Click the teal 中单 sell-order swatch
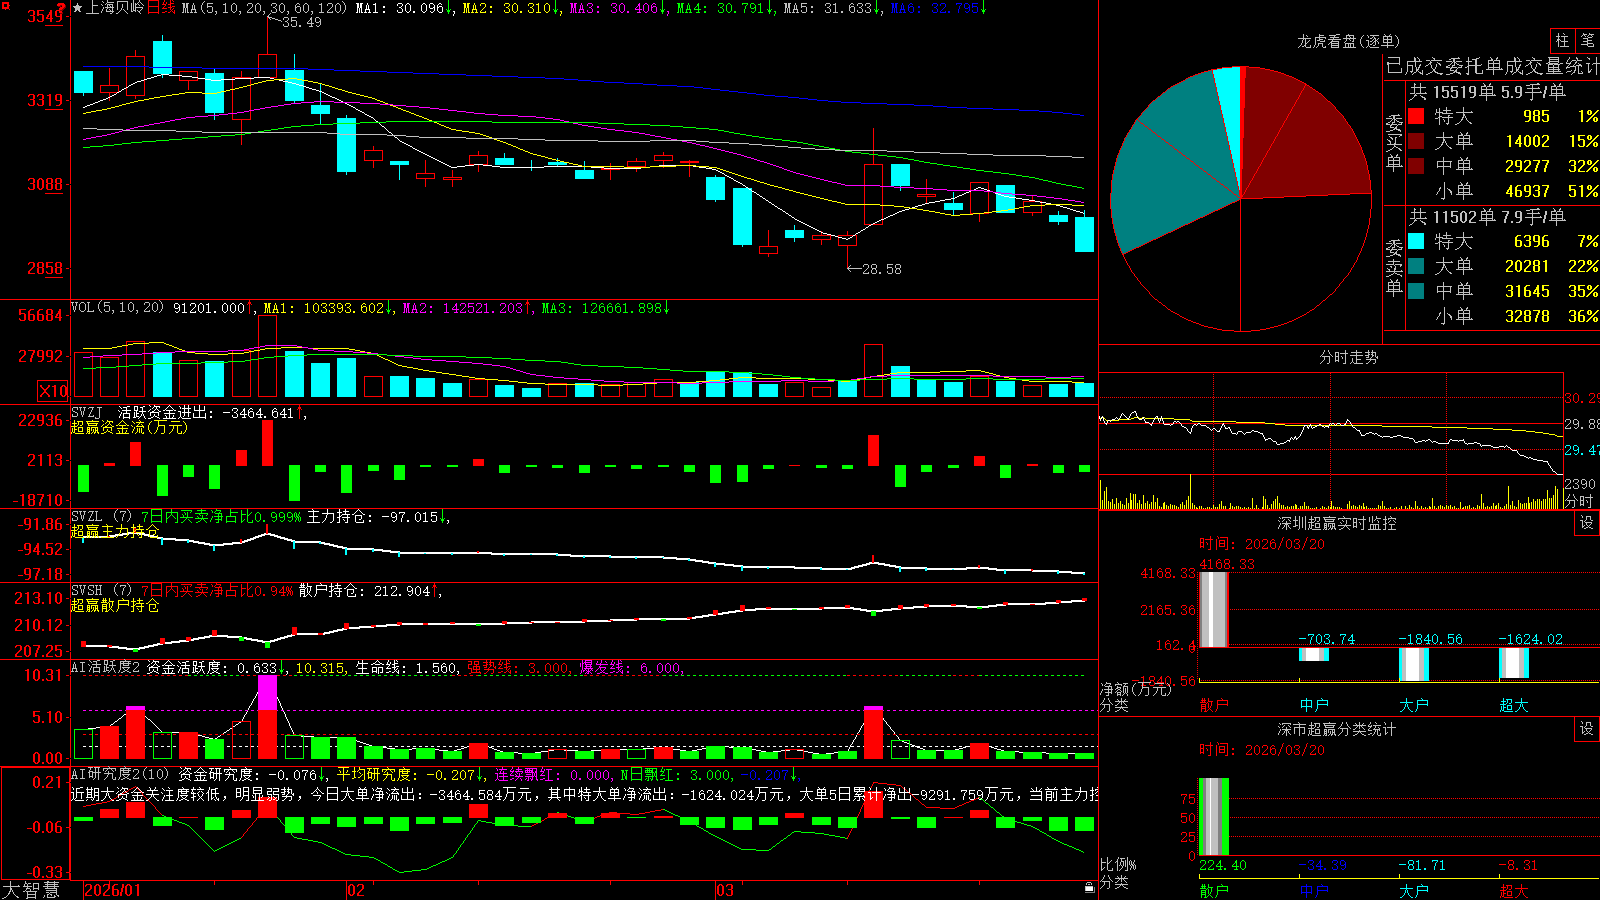This screenshot has height=900, width=1600. click(1416, 291)
